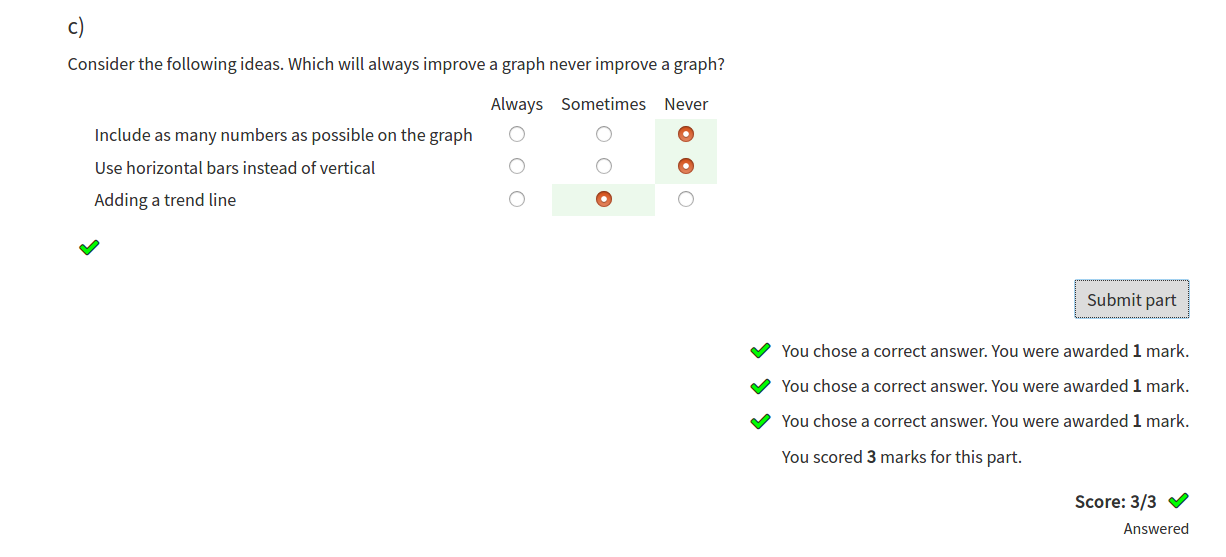The height and width of the screenshot is (557, 1226).
Task: Click the Never column header
Action: [686, 104]
